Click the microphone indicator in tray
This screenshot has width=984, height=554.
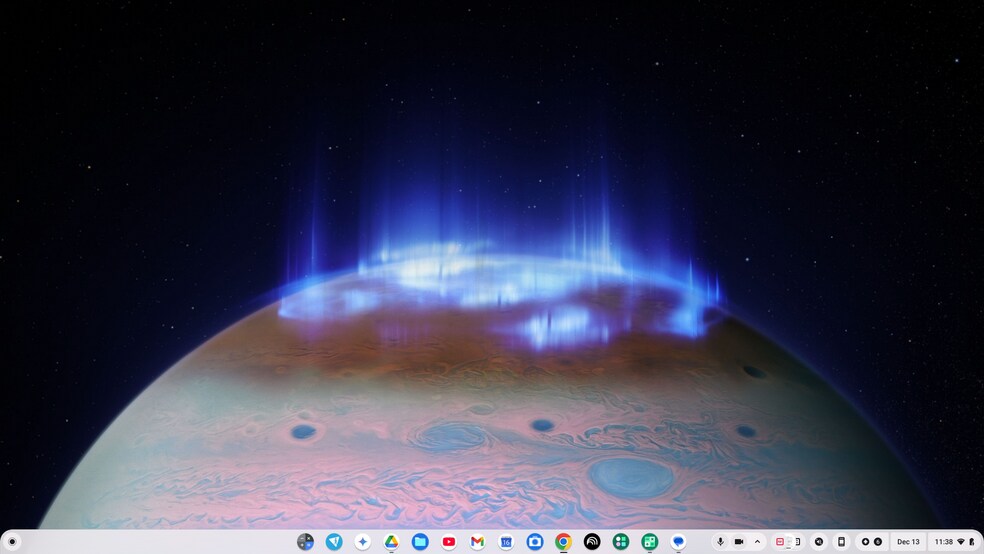pyautogui.click(x=720, y=541)
